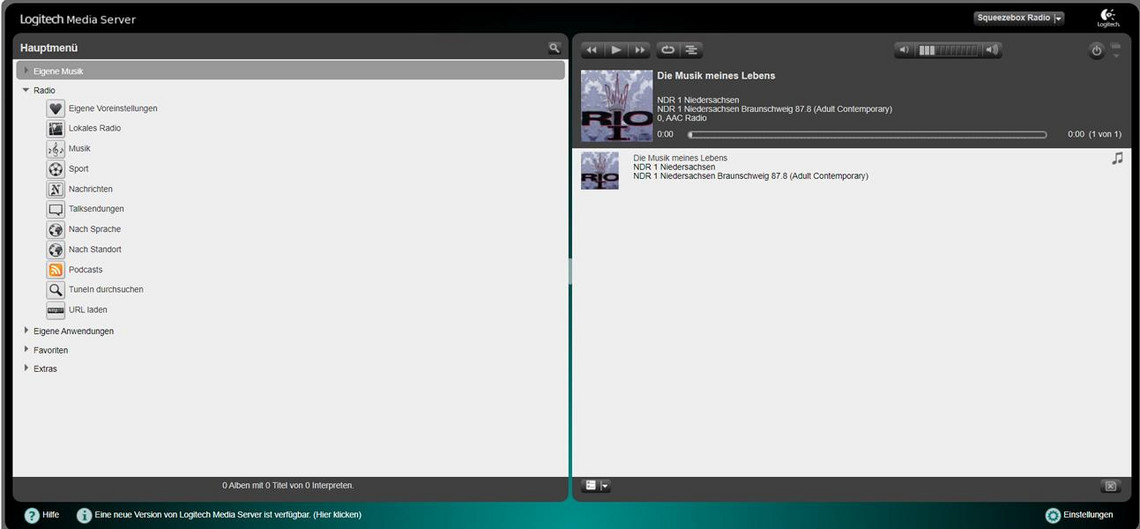Select the Talksendungen label
The height and width of the screenshot is (529, 1140).
[96, 209]
